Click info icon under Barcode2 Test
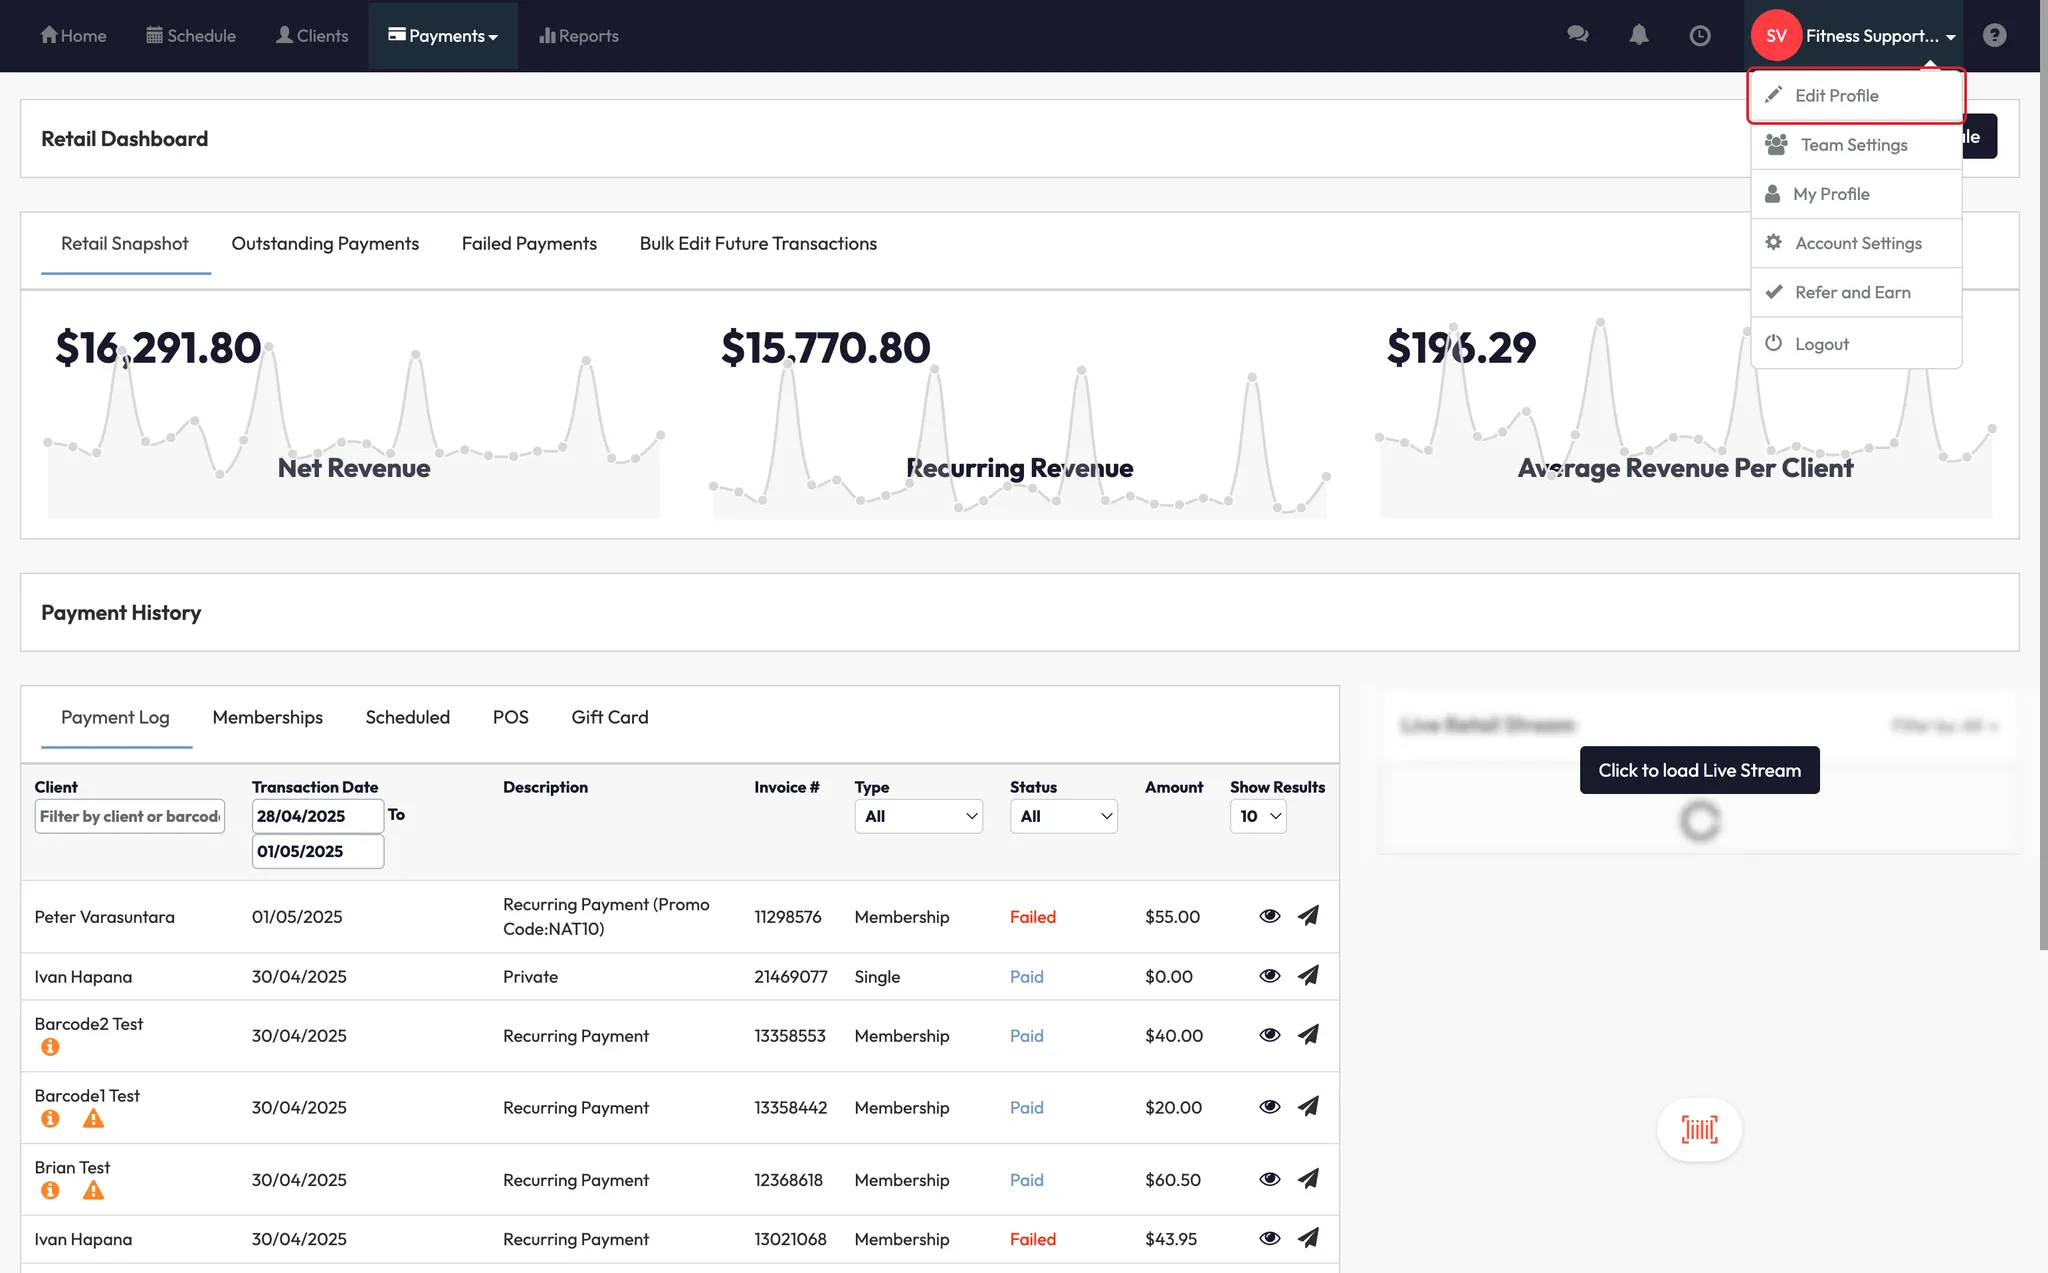 [50, 1047]
